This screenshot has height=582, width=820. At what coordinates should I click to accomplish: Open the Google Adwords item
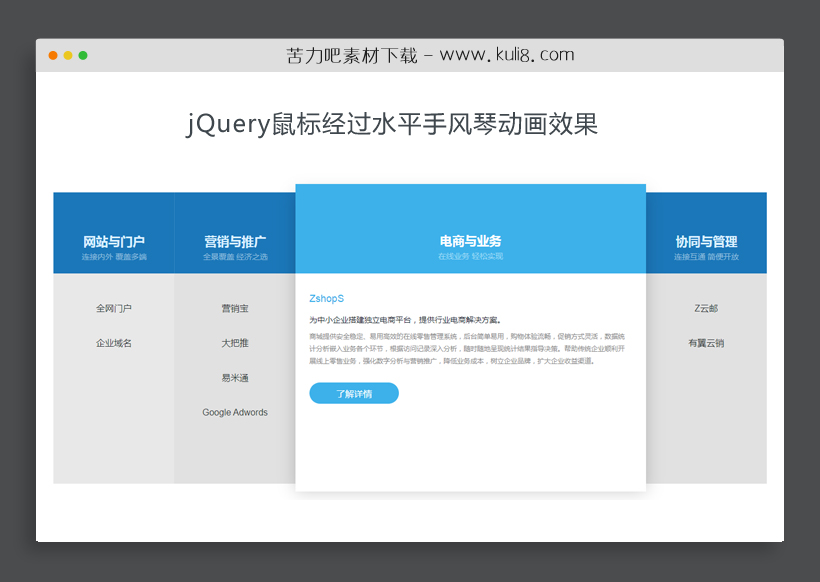234,412
